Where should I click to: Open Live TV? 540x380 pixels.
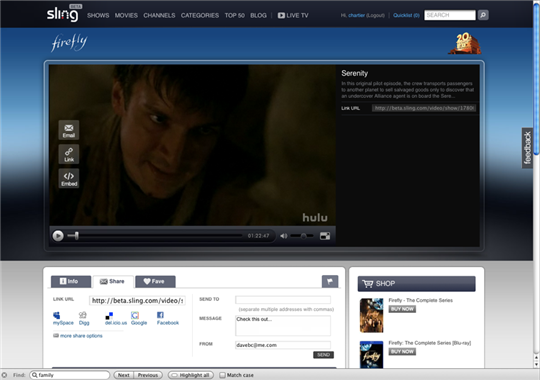tap(293, 16)
